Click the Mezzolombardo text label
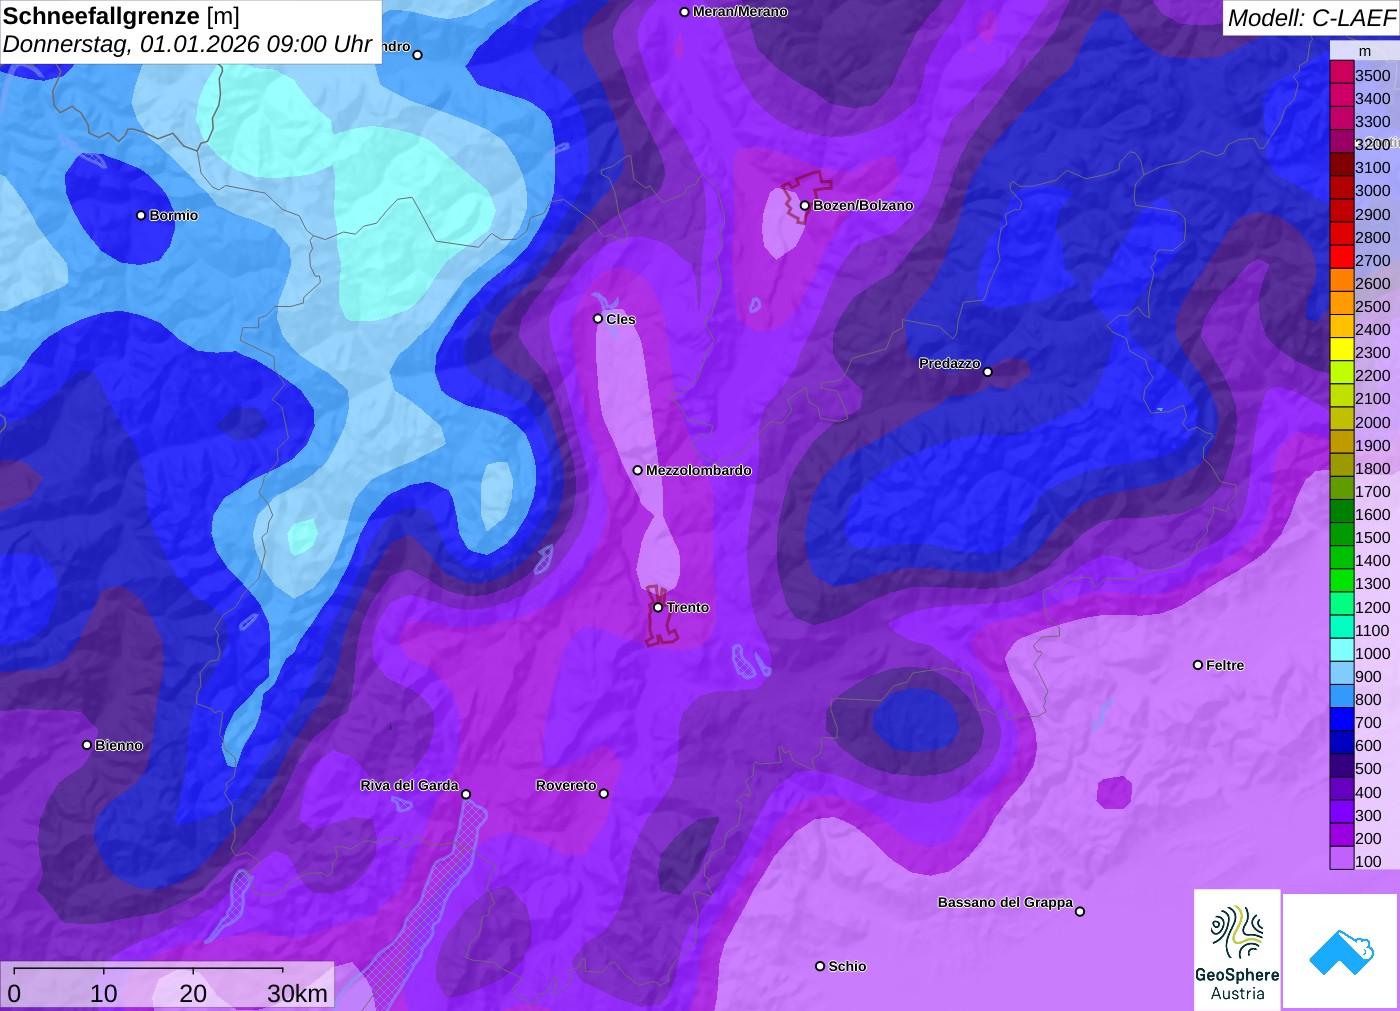Viewport: 1400px width, 1011px height. click(x=699, y=470)
